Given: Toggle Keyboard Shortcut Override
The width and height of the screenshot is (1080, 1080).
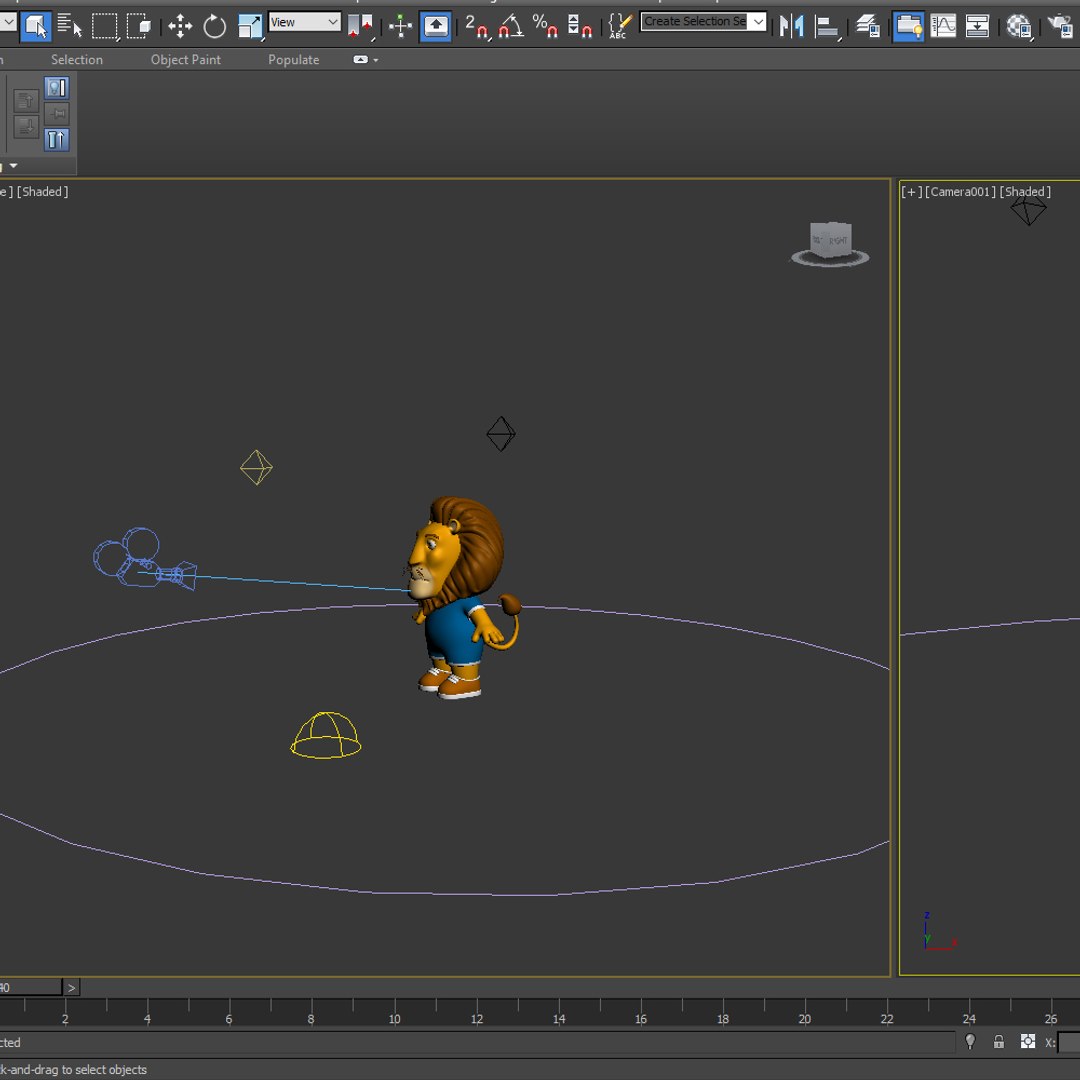Looking at the screenshot, I should click(435, 26).
